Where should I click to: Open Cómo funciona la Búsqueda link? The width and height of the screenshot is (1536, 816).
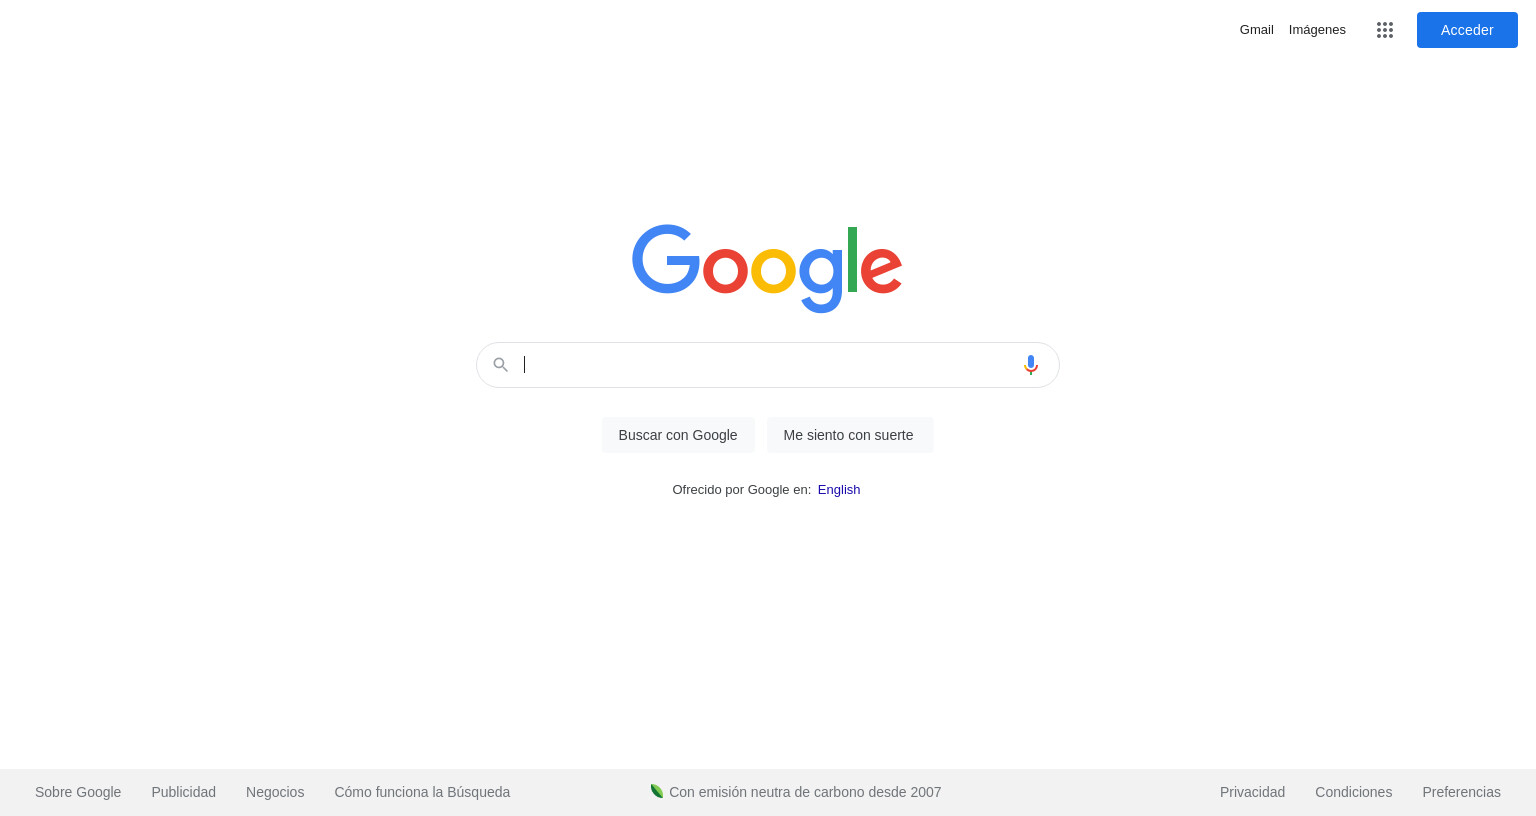[422, 792]
